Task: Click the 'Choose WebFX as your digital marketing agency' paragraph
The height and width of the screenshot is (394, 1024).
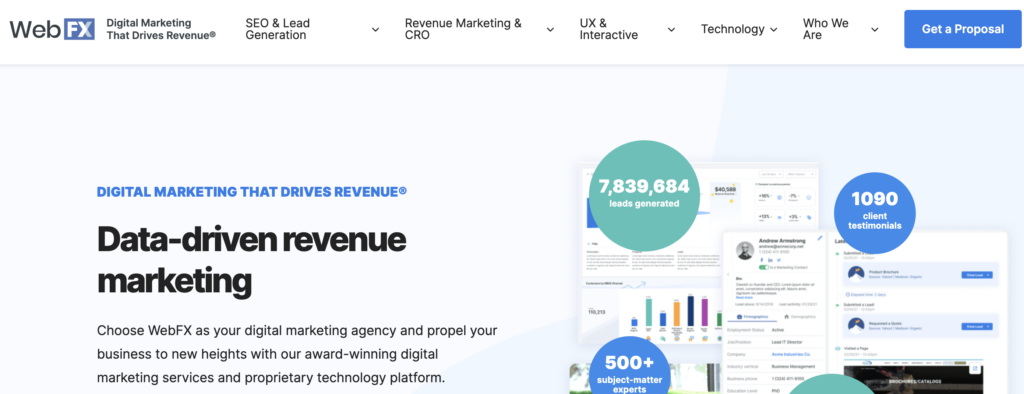Action: 297,353
